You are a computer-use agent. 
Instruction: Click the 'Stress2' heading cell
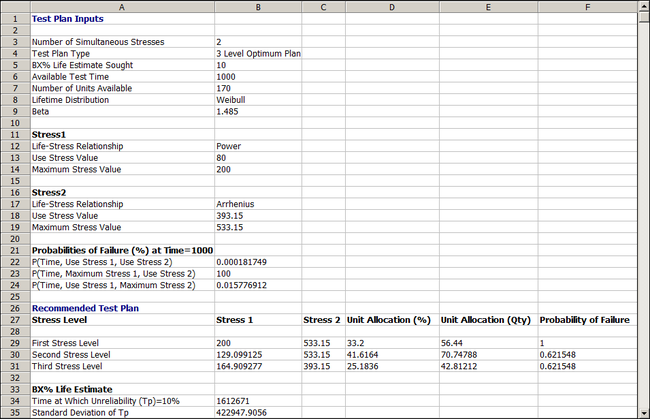click(x=122, y=193)
